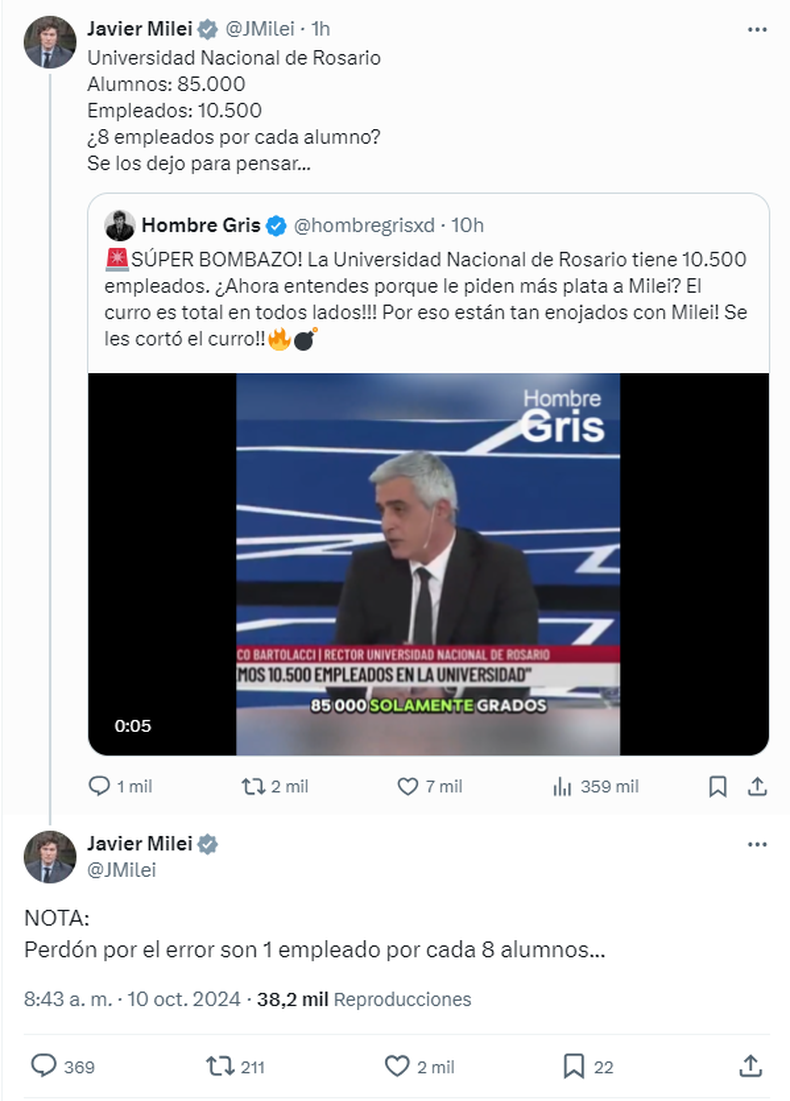Open Javier Milei's avatar on top tweet
790x1101 pixels.
(x=50, y=42)
